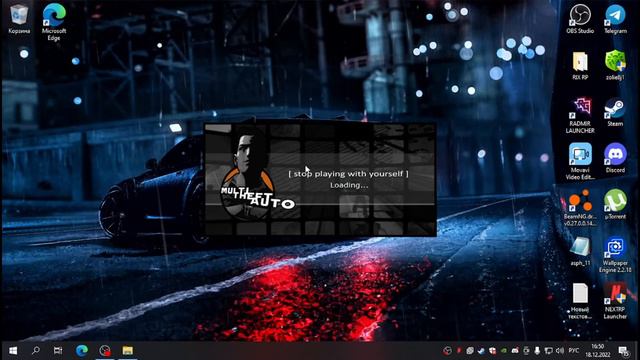
Task: Open the volume speaker tray icon
Action: 560,351
